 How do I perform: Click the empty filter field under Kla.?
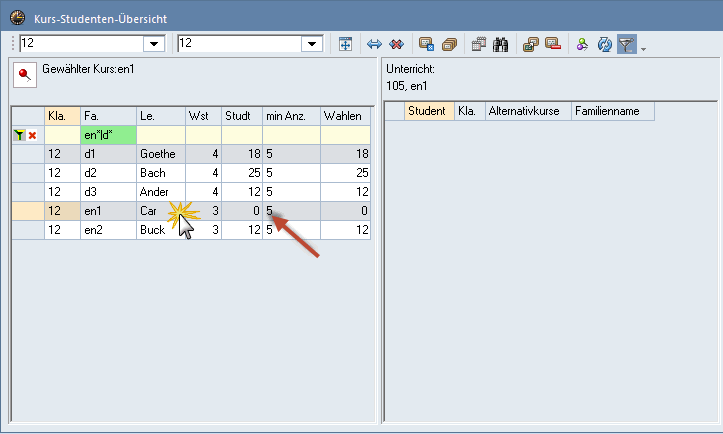[62, 135]
